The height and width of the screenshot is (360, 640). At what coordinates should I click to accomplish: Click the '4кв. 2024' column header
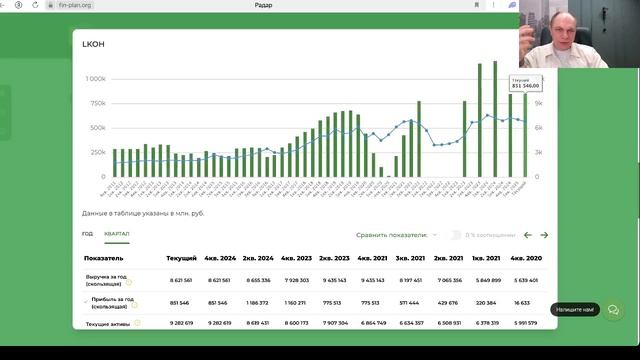click(220, 258)
